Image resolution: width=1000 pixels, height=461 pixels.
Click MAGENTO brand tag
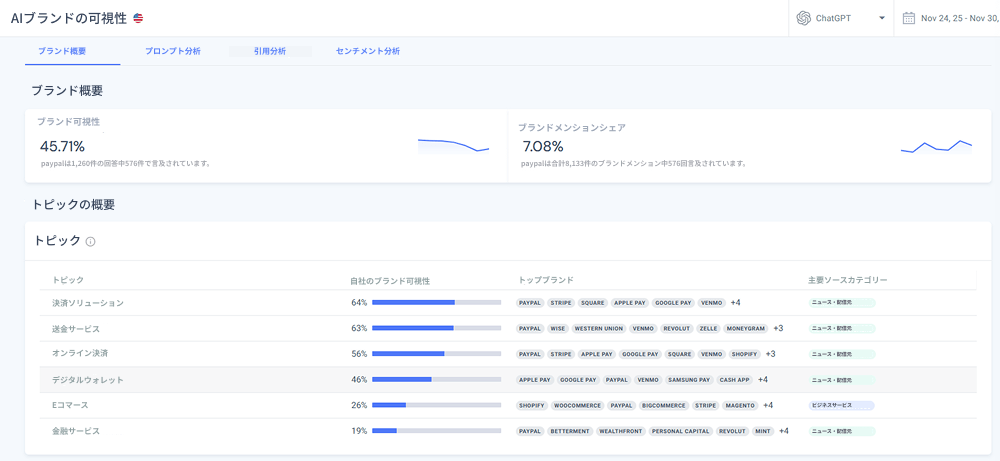tap(740, 405)
